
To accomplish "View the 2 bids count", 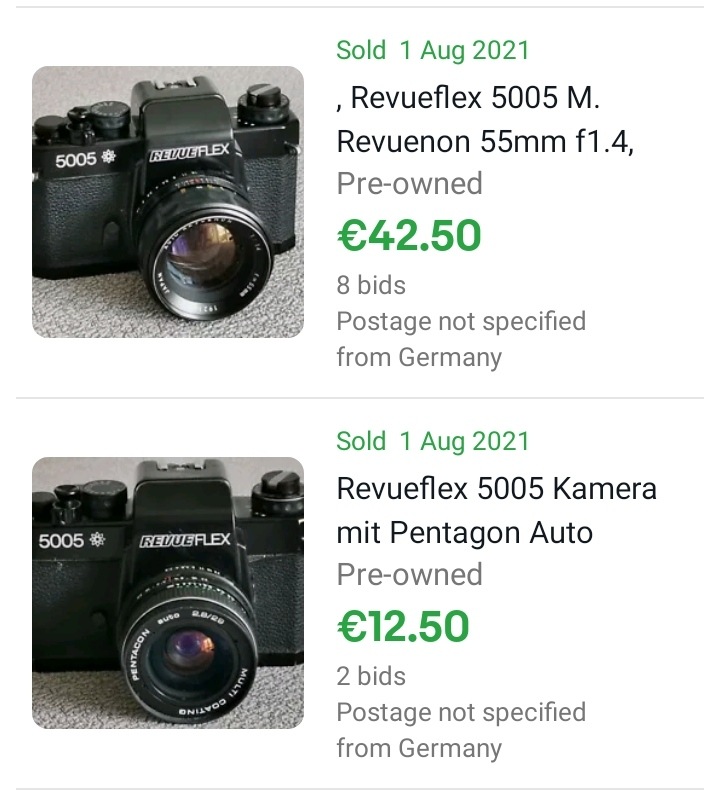I will [x=371, y=676].
